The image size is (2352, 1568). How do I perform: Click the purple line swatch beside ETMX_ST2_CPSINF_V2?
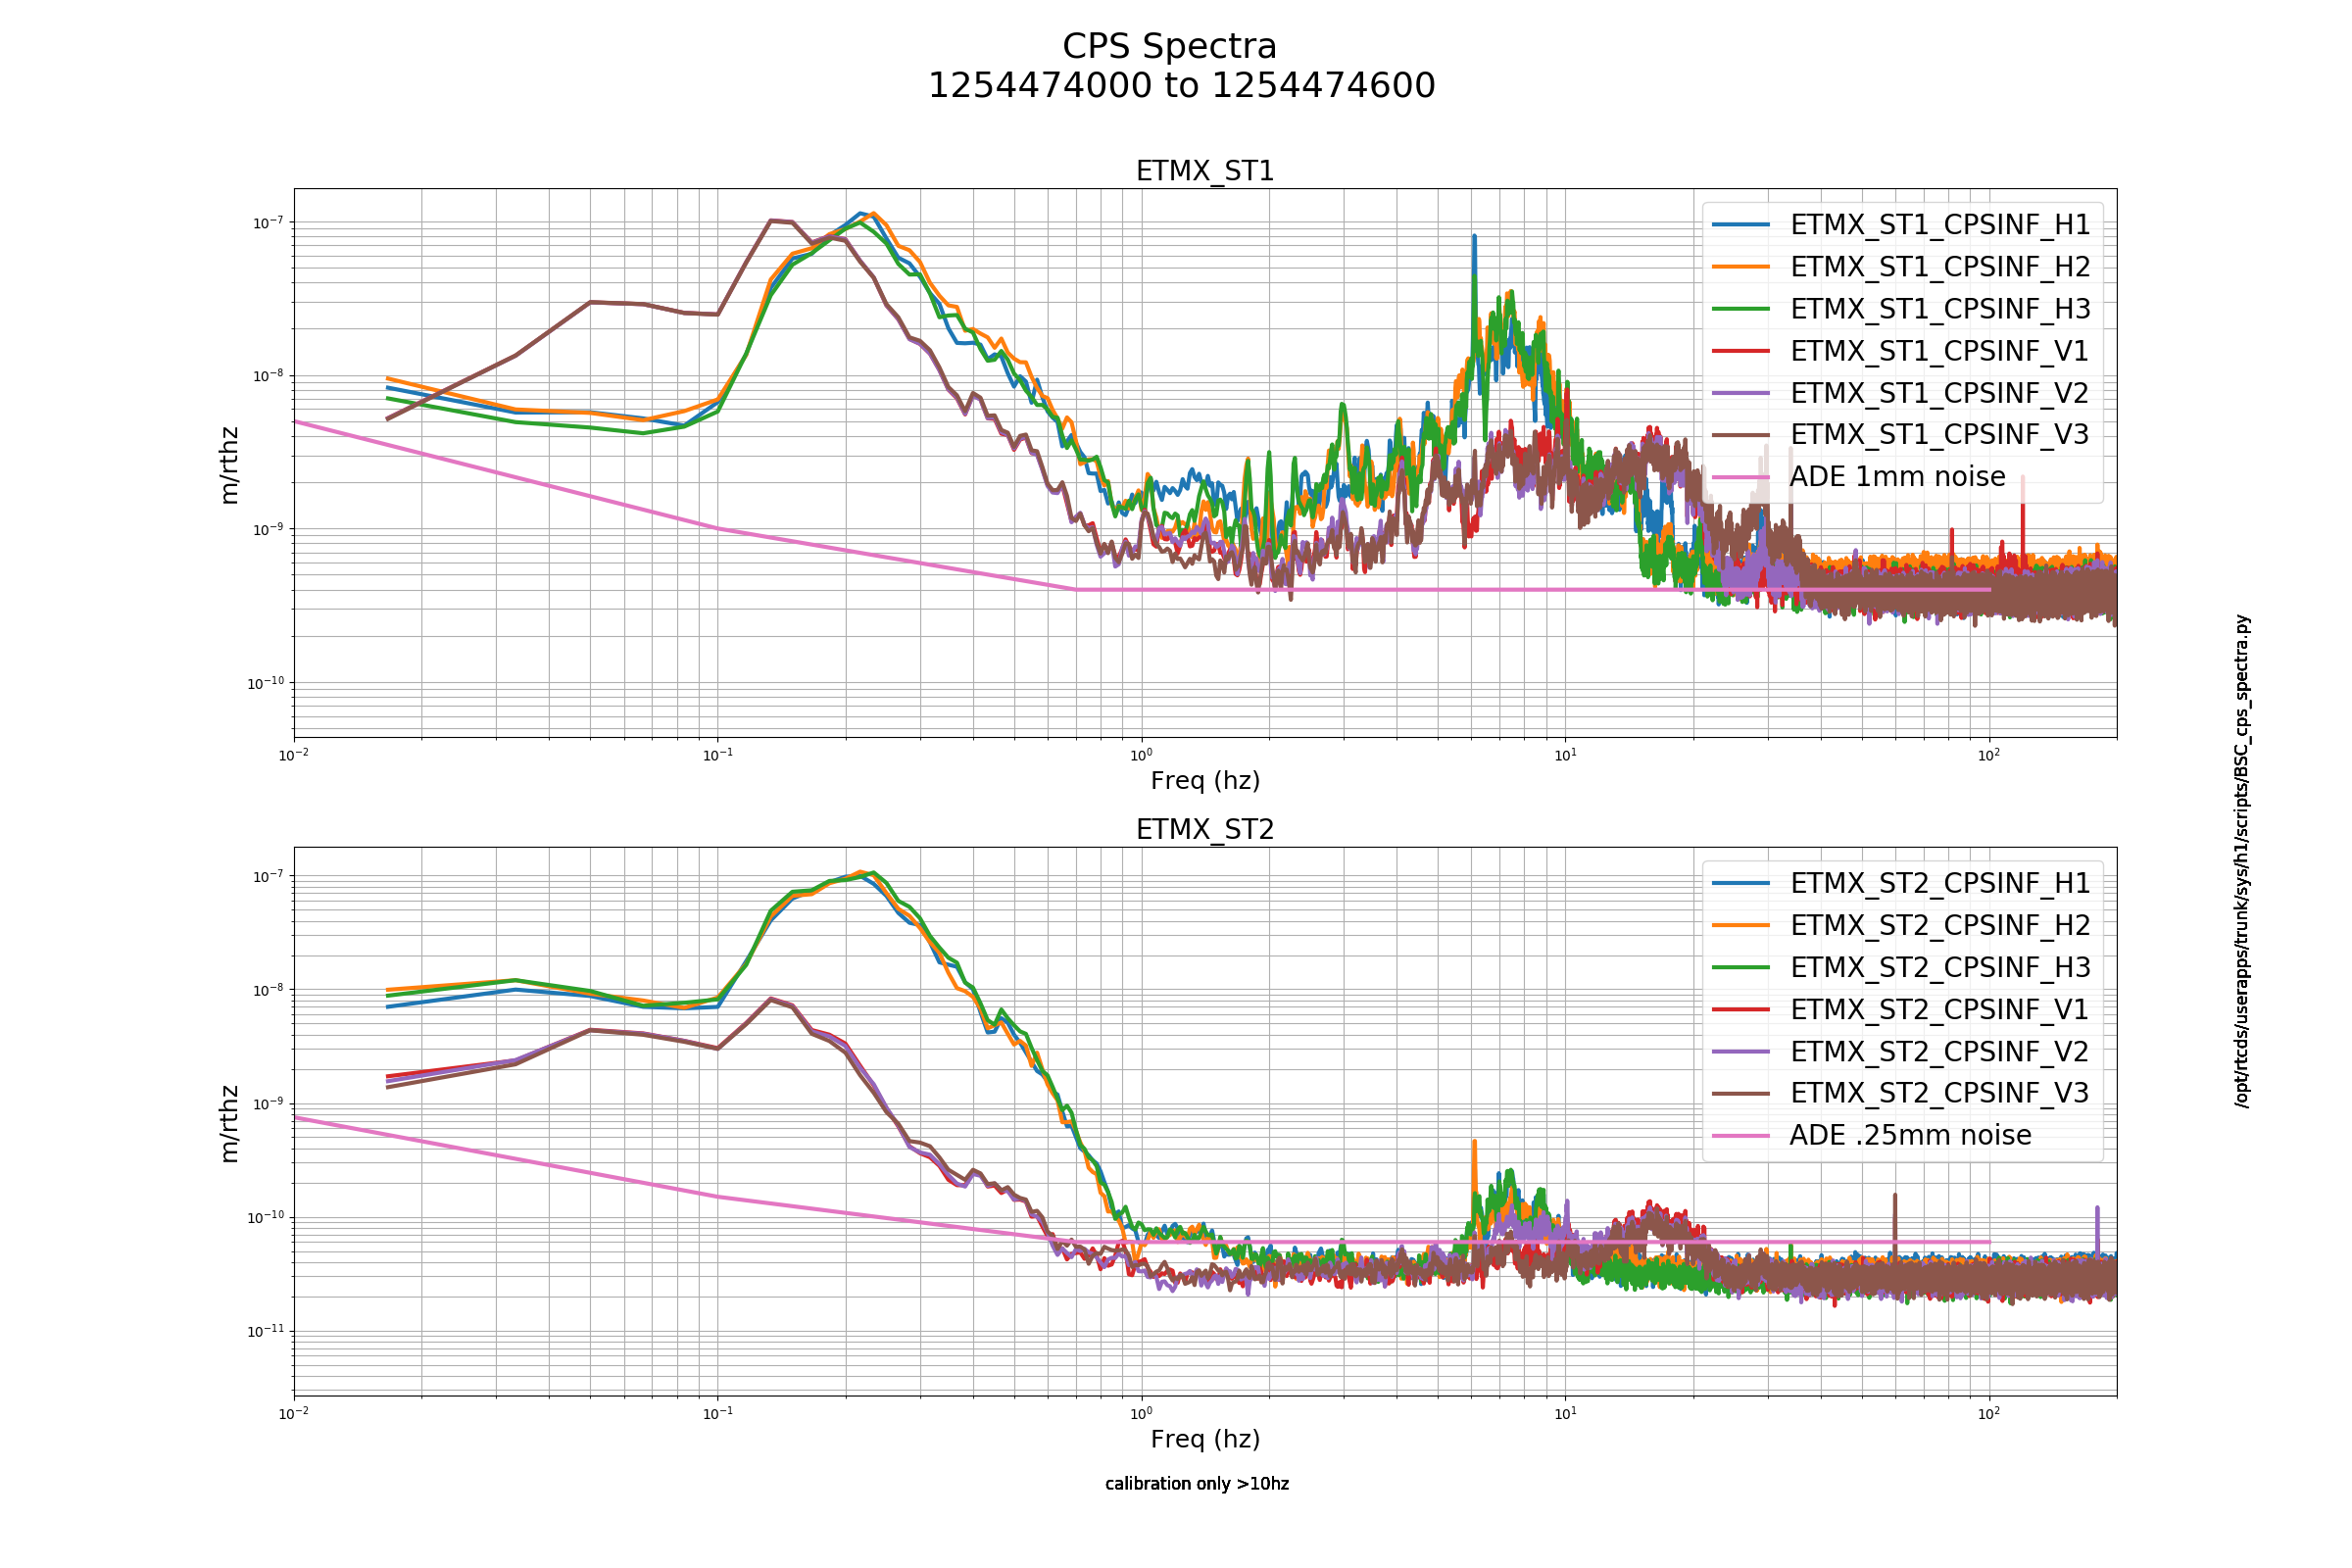tap(1741, 1051)
